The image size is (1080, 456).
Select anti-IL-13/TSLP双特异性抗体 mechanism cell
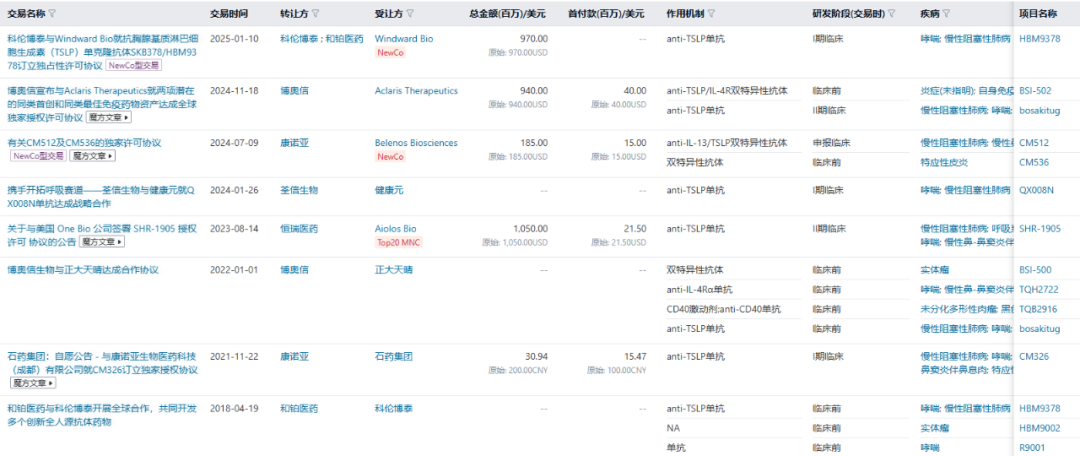[728, 143]
